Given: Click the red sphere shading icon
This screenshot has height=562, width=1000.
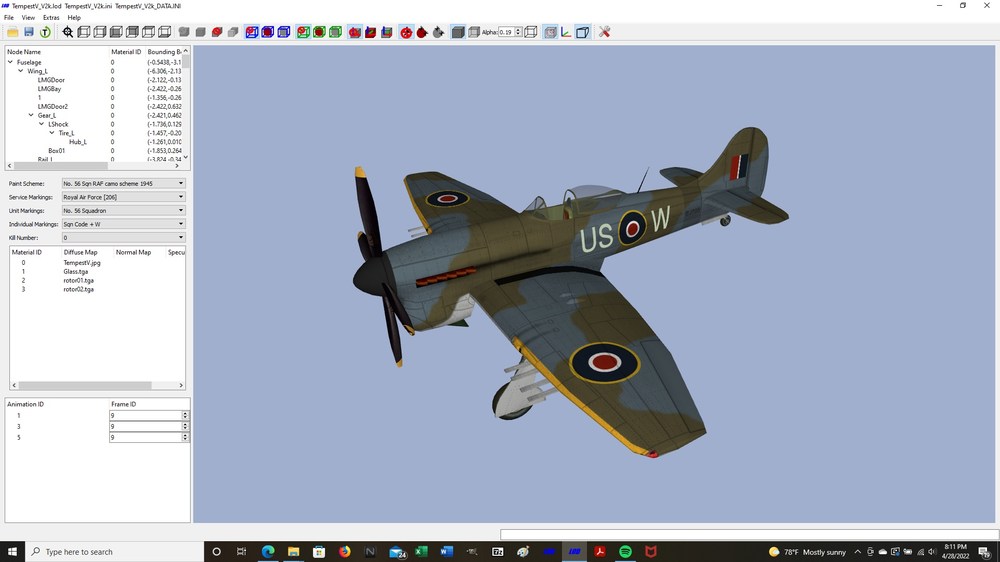Looking at the screenshot, I should (x=217, y=32).
